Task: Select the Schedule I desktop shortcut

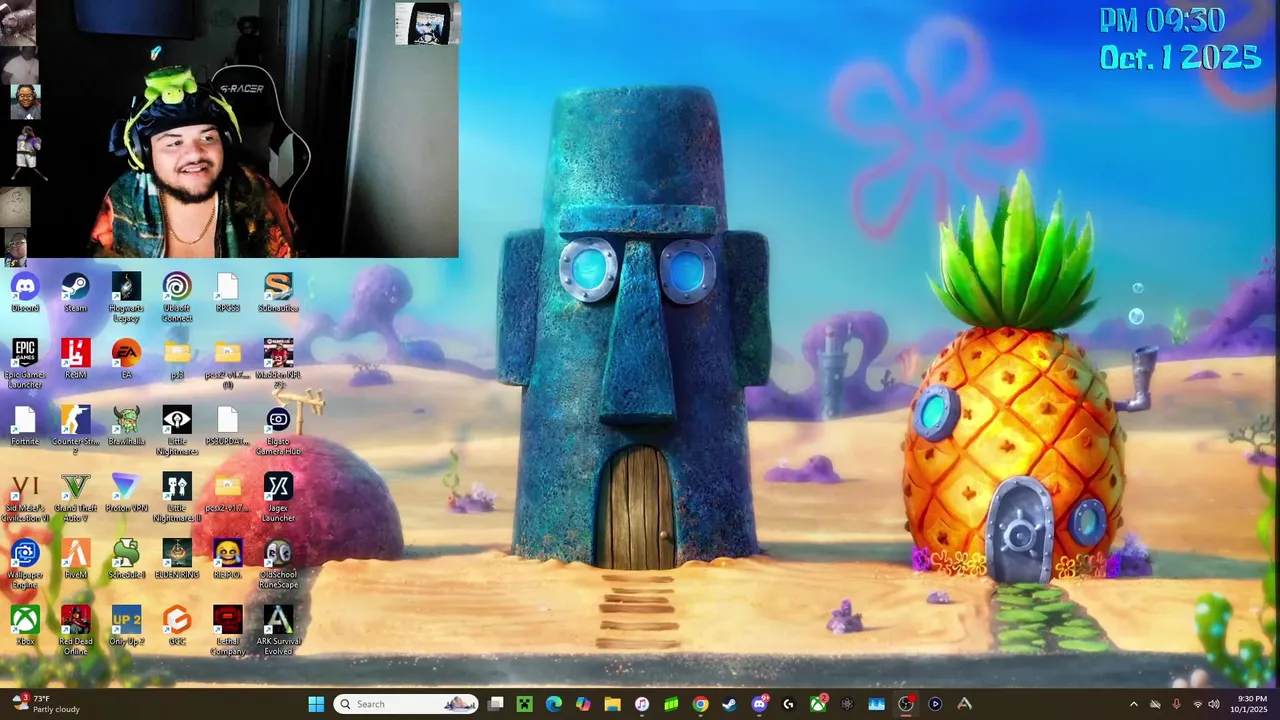Action: 126,559
